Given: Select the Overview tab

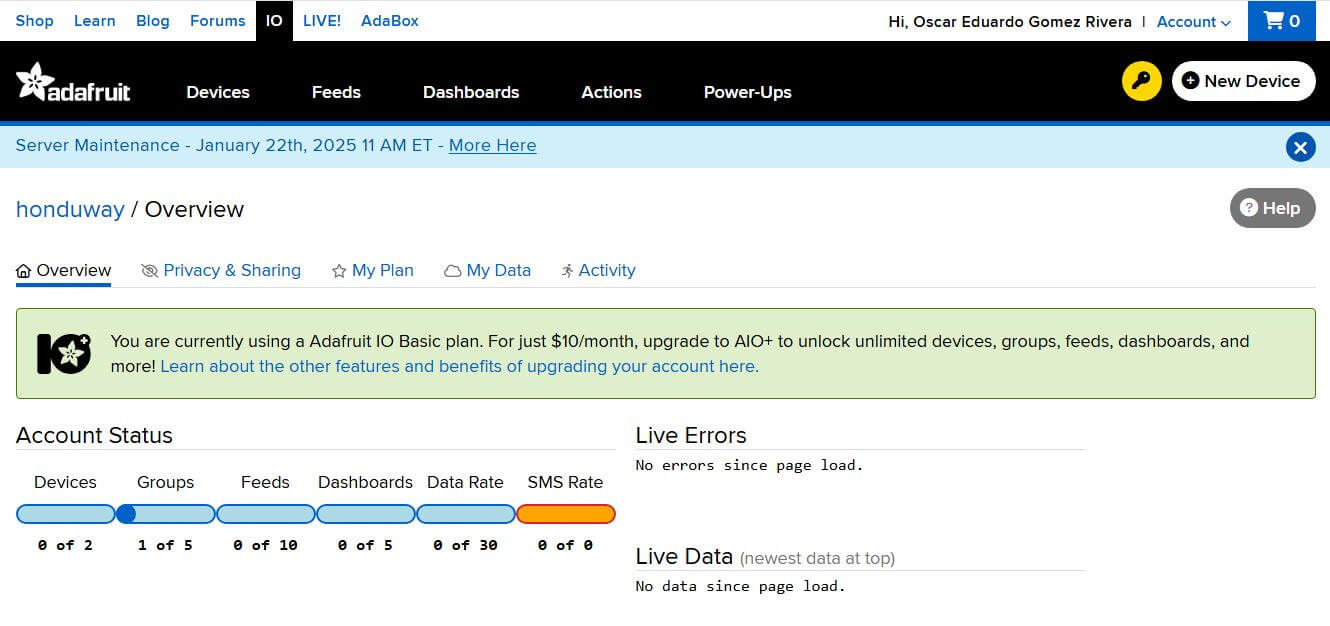Looking at the screenshot, I should coord(63,270).
